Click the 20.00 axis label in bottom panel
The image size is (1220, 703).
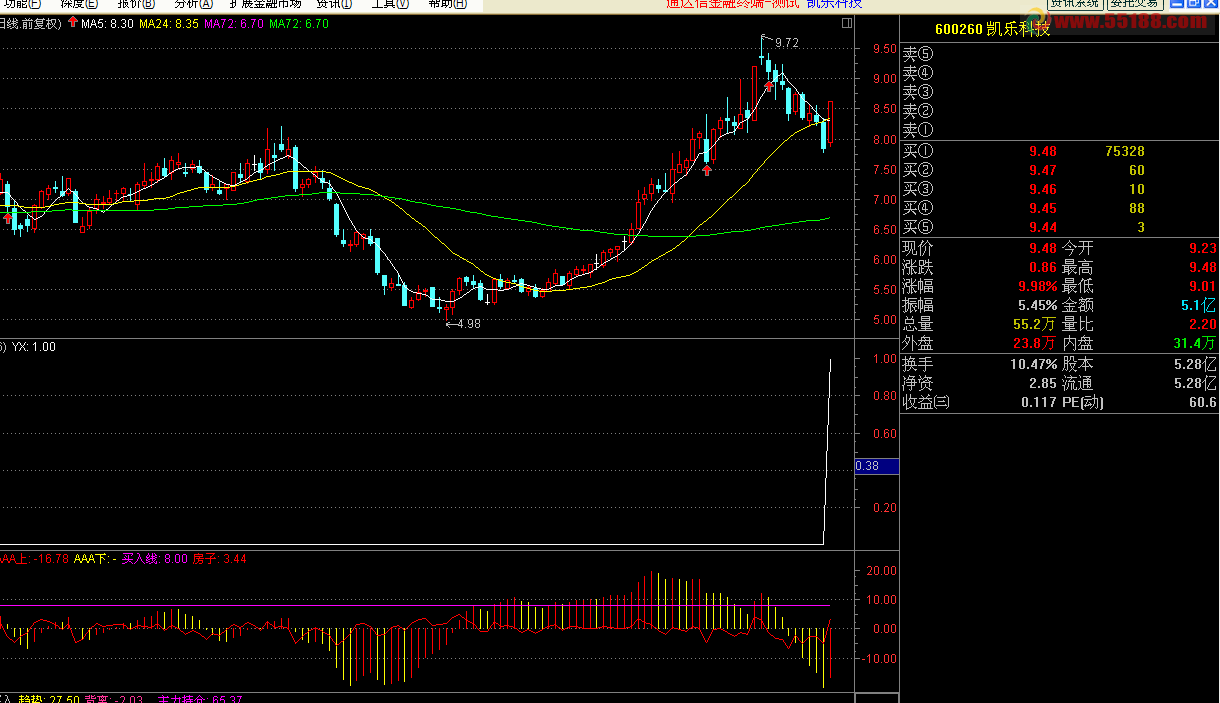click(880, 571)
